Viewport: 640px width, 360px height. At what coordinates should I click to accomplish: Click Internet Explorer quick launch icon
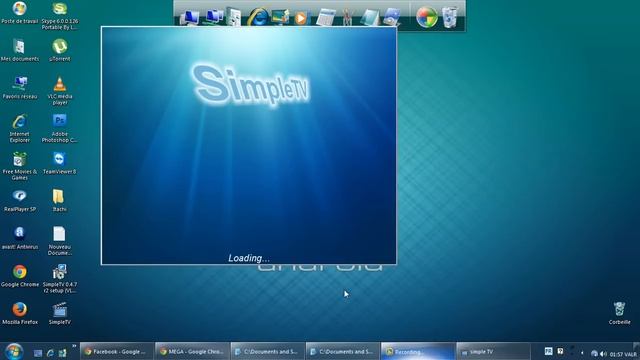[x=50, y=353]
